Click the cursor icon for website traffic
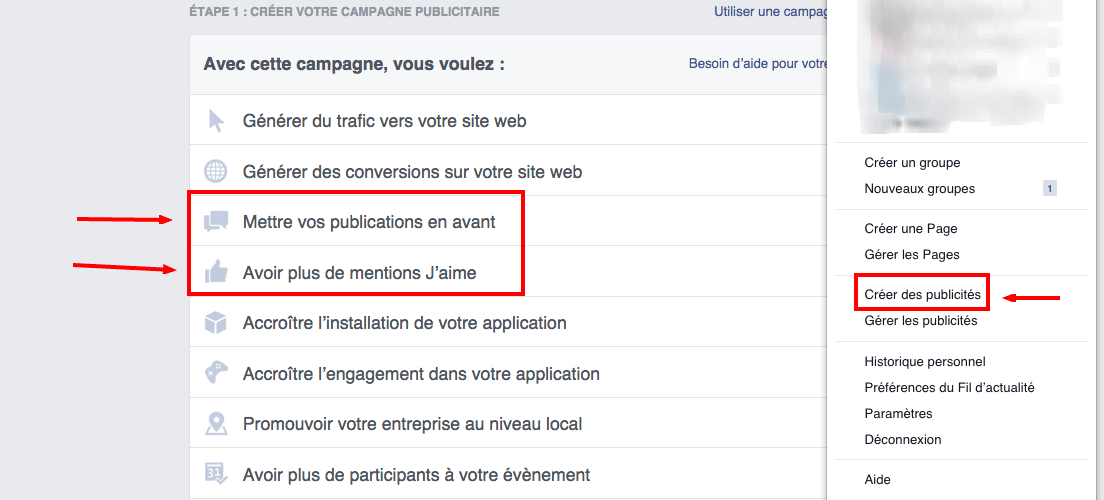This screenshot has width=1104, height=500. pyautogui.click(x=216, y=121)
